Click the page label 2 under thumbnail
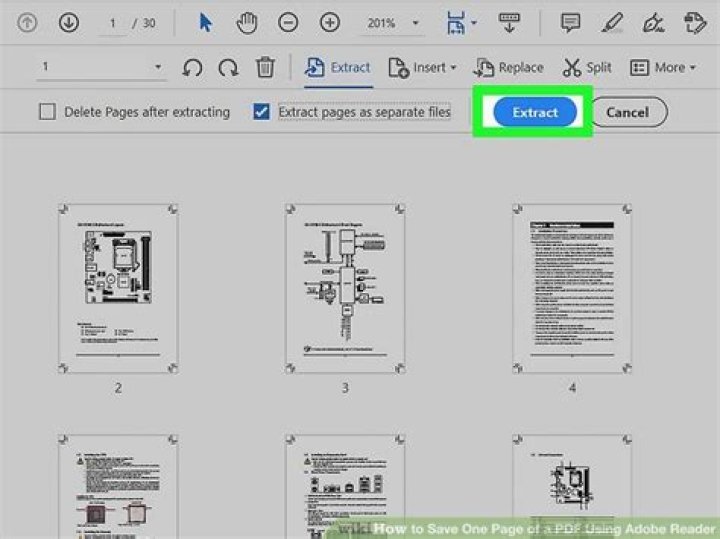720x539 pixels. [118, 388]
